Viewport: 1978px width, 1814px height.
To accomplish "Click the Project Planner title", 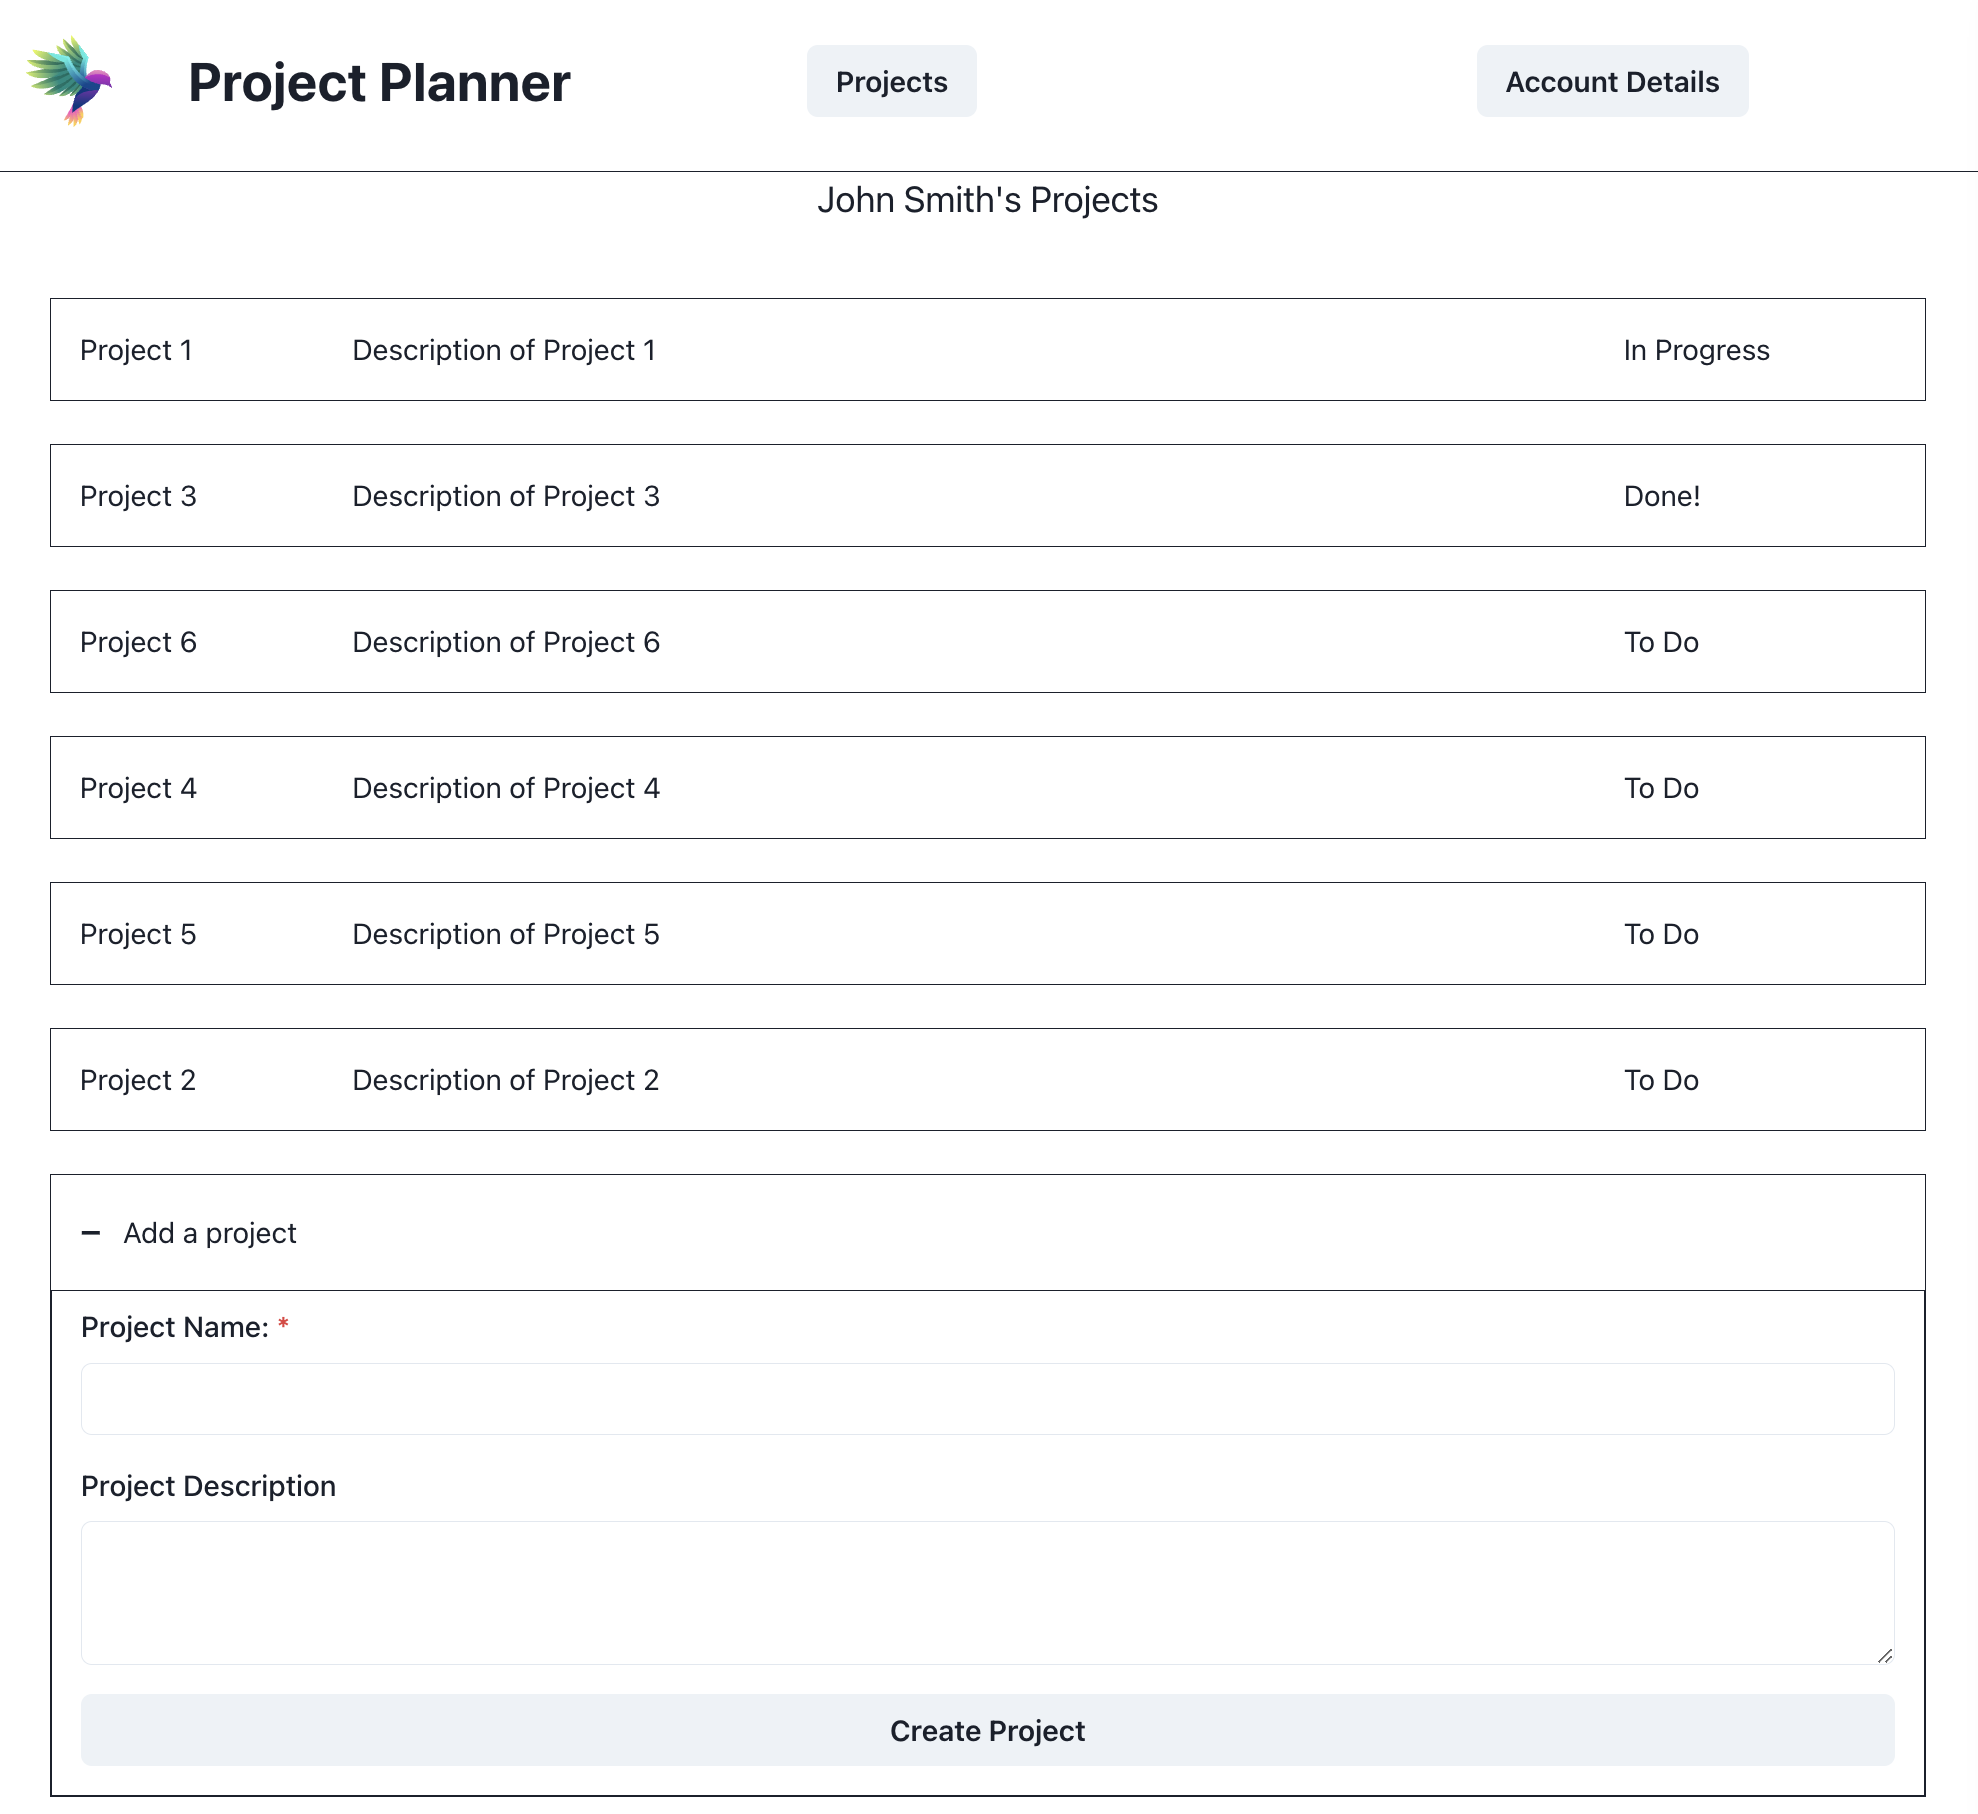I will tap(379, 82).
